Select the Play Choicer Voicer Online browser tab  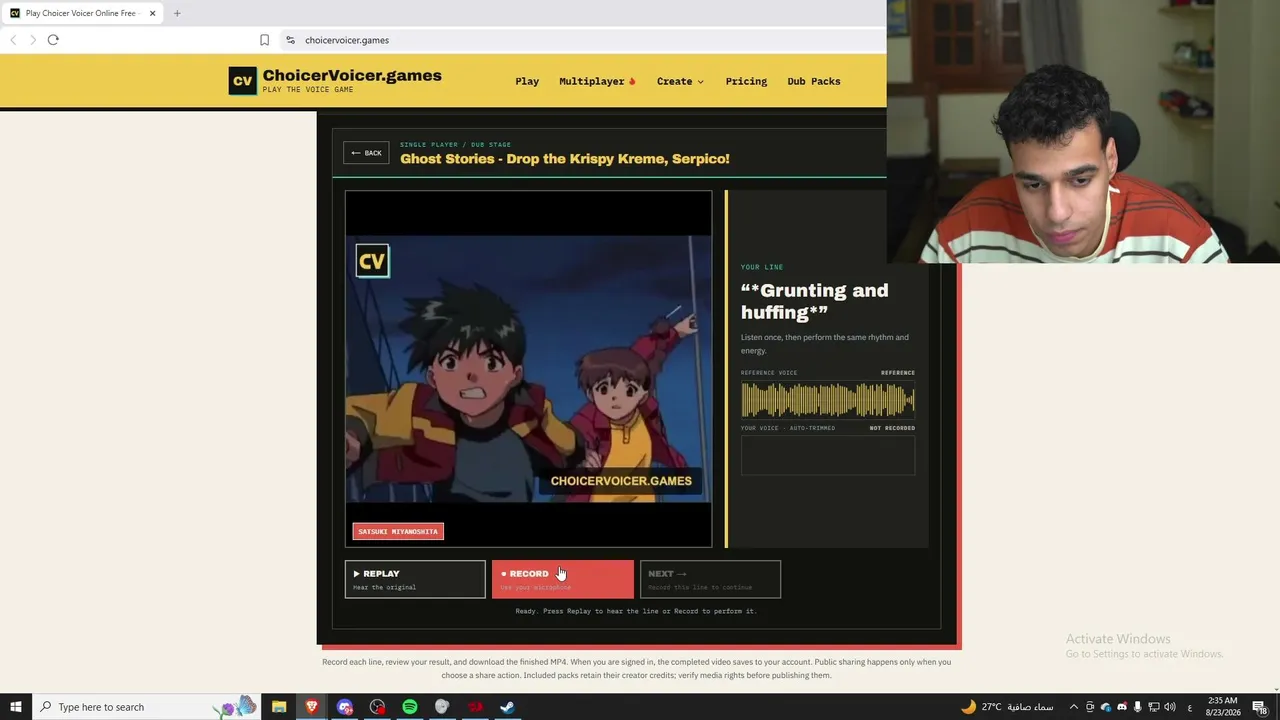pos(82,13)
